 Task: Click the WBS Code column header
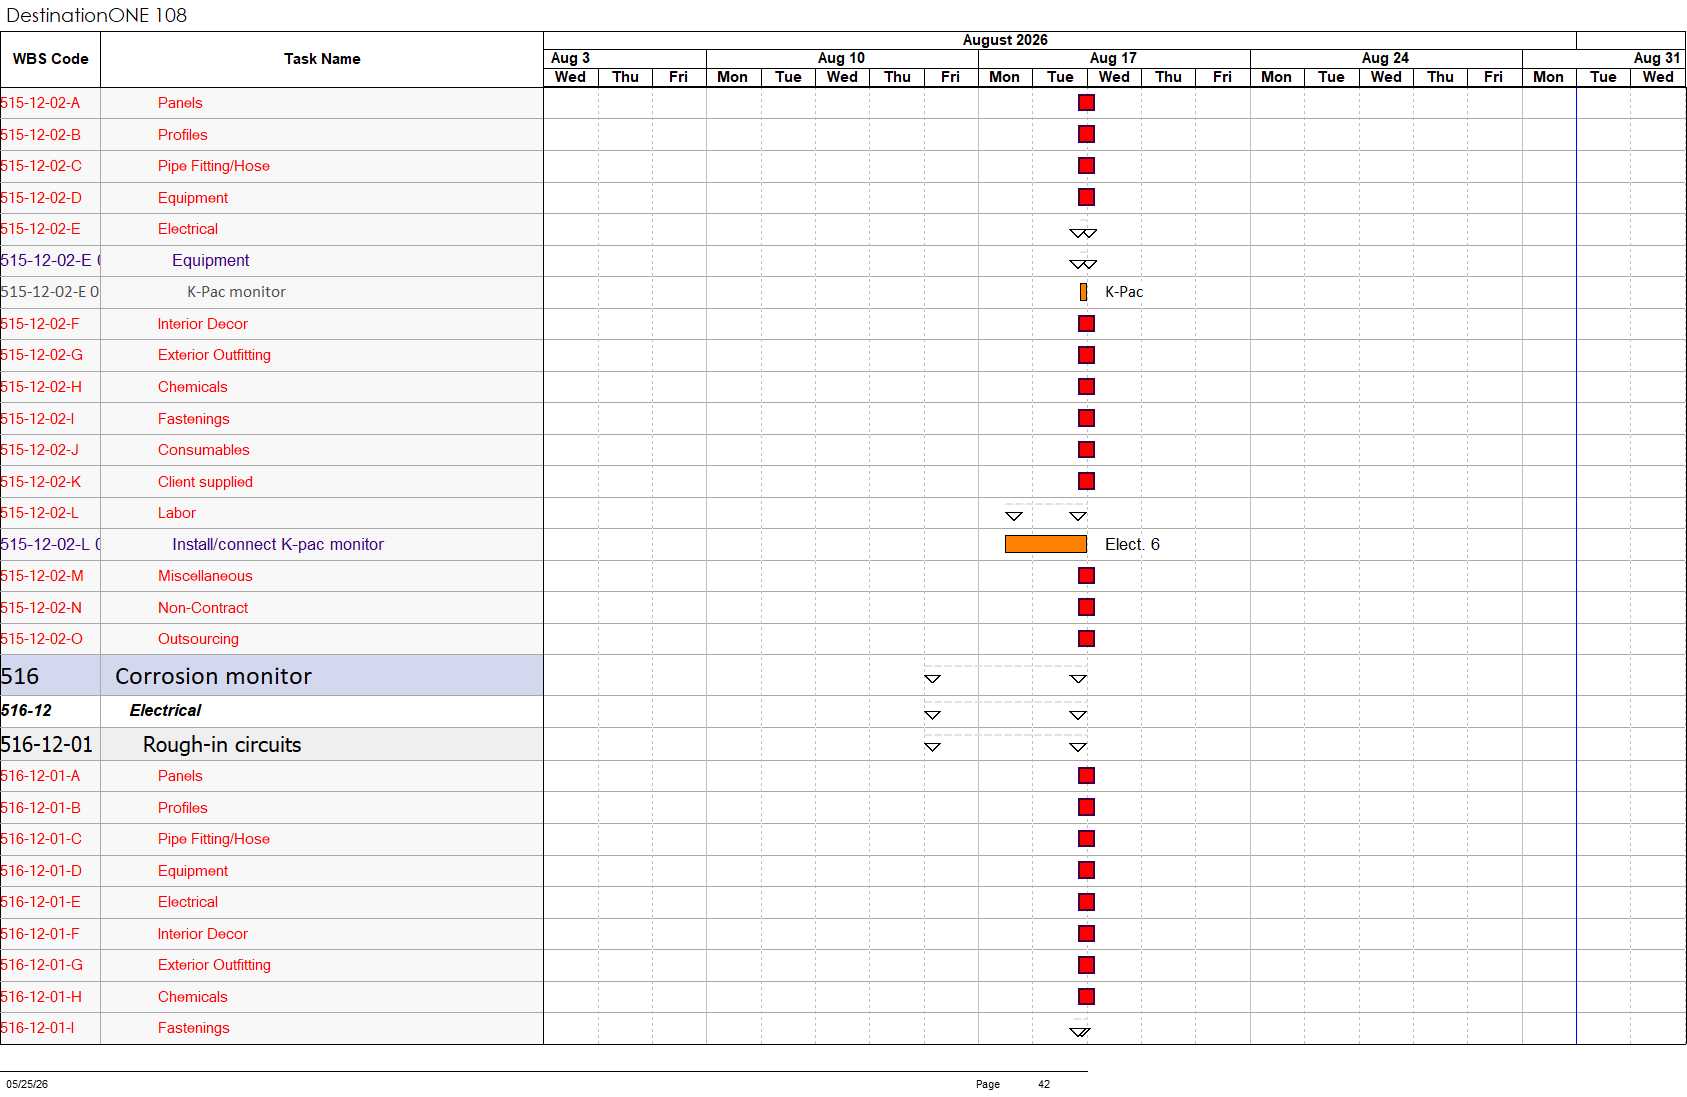[x=50, y=59]
